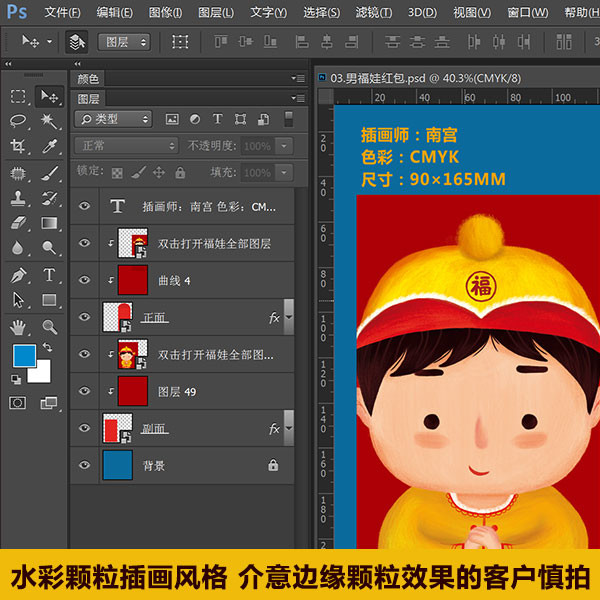
Task: Open the 不透明度 opacity dropdown arrow
Action: [284, 146]
